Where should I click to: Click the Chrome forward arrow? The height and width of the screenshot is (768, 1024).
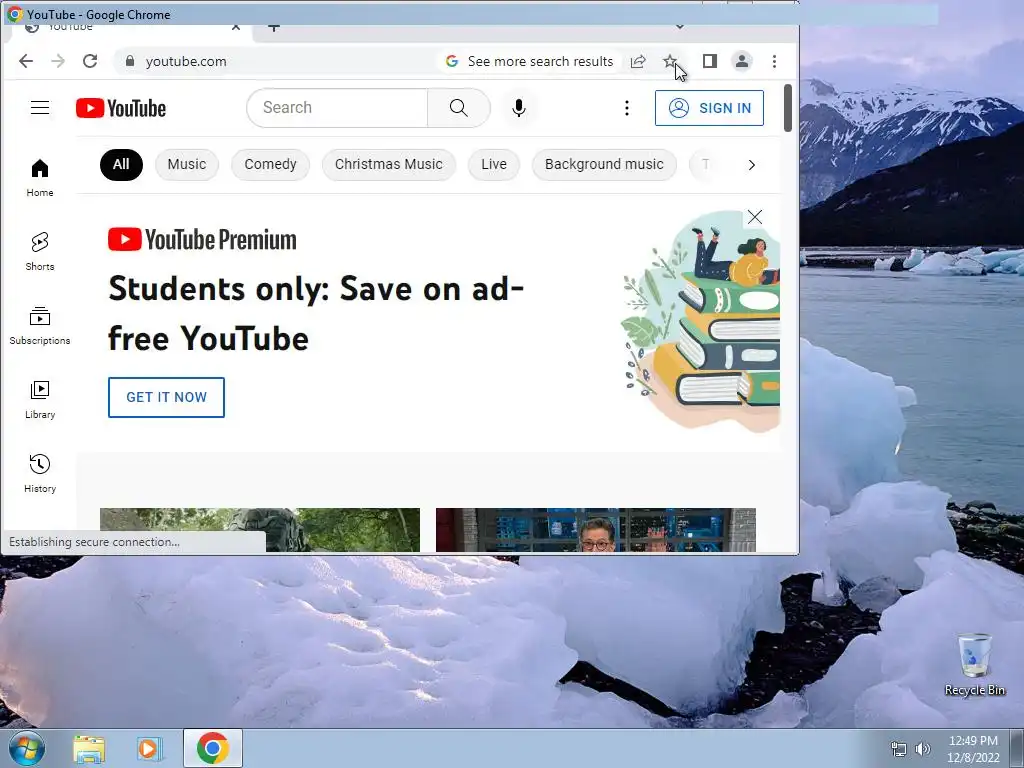click(x=58, y=61)
